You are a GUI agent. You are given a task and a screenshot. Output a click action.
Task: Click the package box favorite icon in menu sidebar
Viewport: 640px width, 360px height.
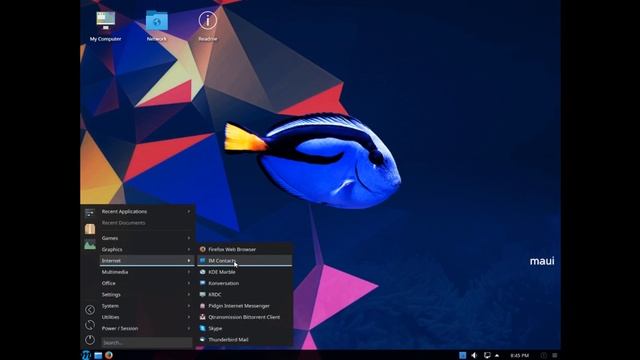coord(90,229)
